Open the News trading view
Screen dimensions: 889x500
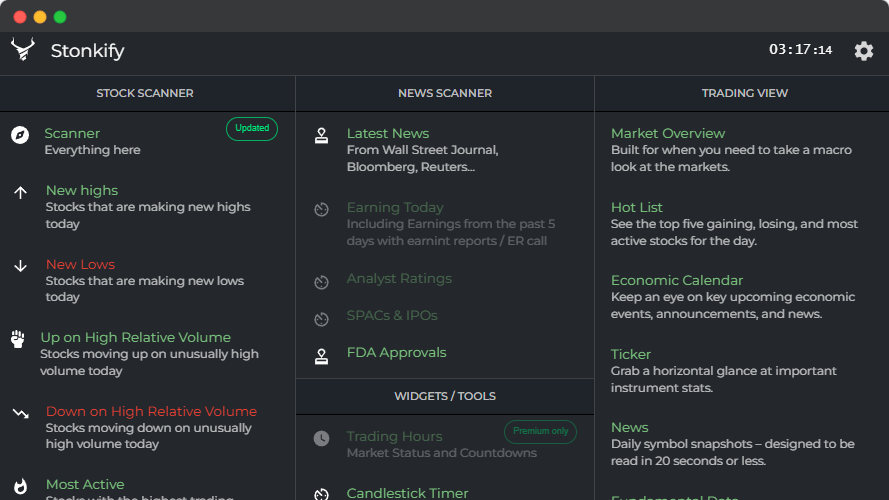[629, 427]
